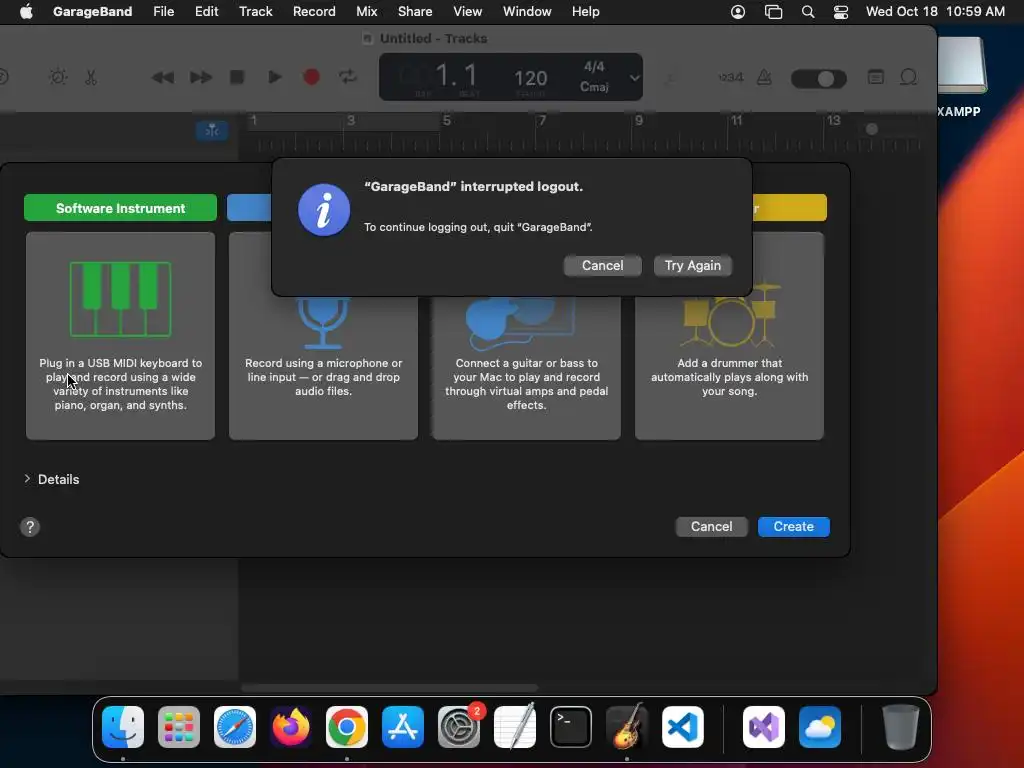Open the GarageBand application menu
The image size is (1024, 768).
(x=92, y=12)
